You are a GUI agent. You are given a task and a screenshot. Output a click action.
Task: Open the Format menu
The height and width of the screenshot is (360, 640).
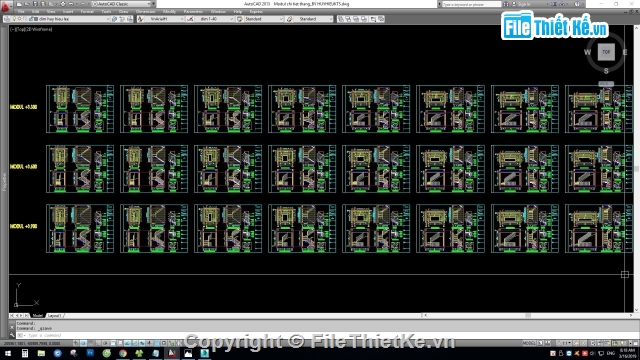87,12
